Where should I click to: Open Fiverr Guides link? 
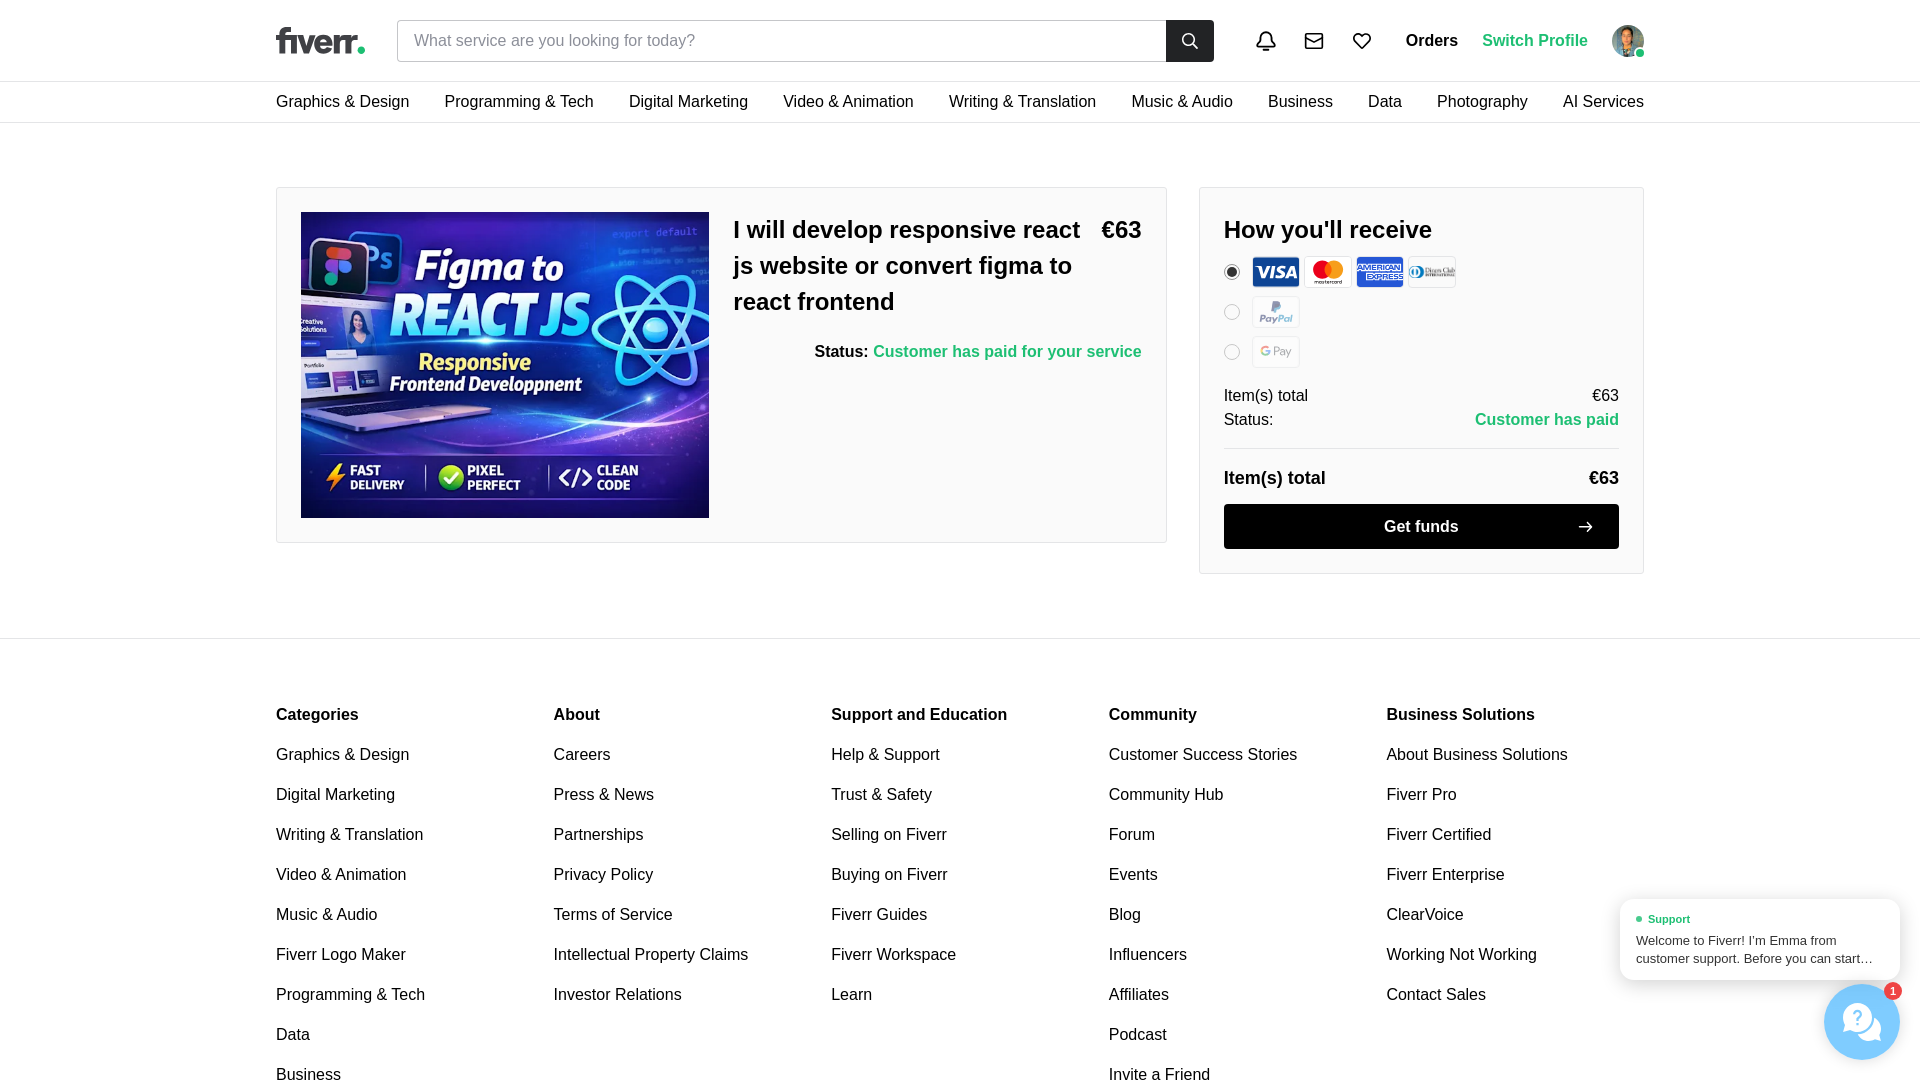click(878, 915)
